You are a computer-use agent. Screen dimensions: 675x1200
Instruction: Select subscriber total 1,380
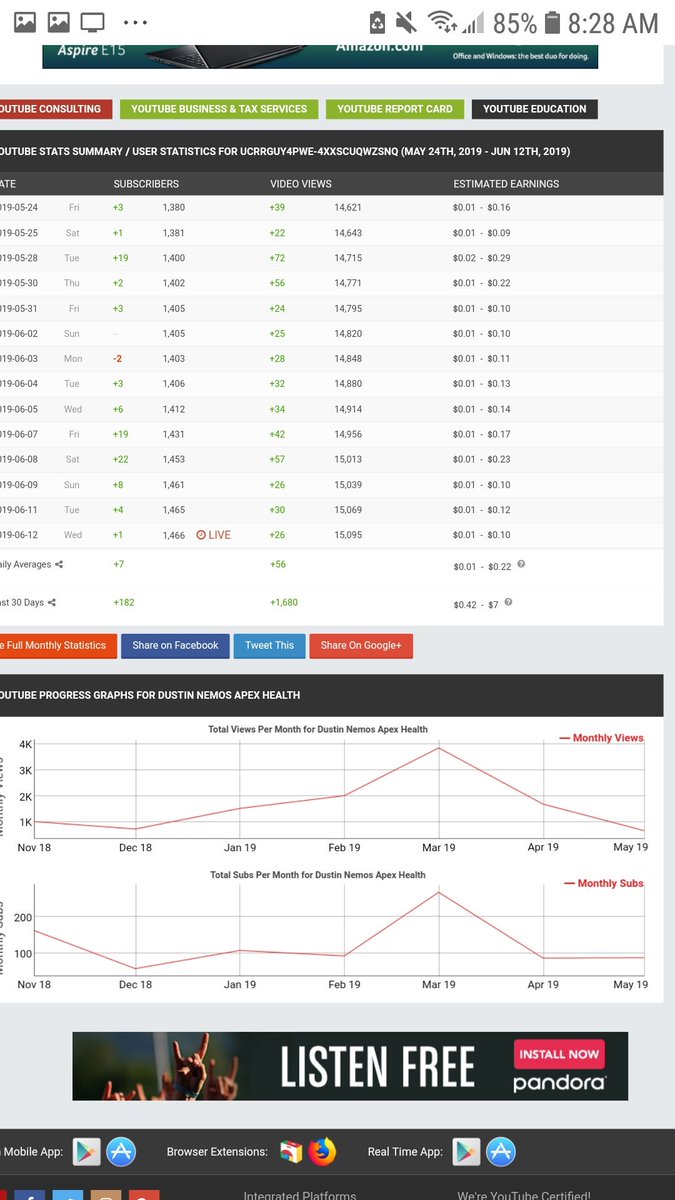coord(174,207)
